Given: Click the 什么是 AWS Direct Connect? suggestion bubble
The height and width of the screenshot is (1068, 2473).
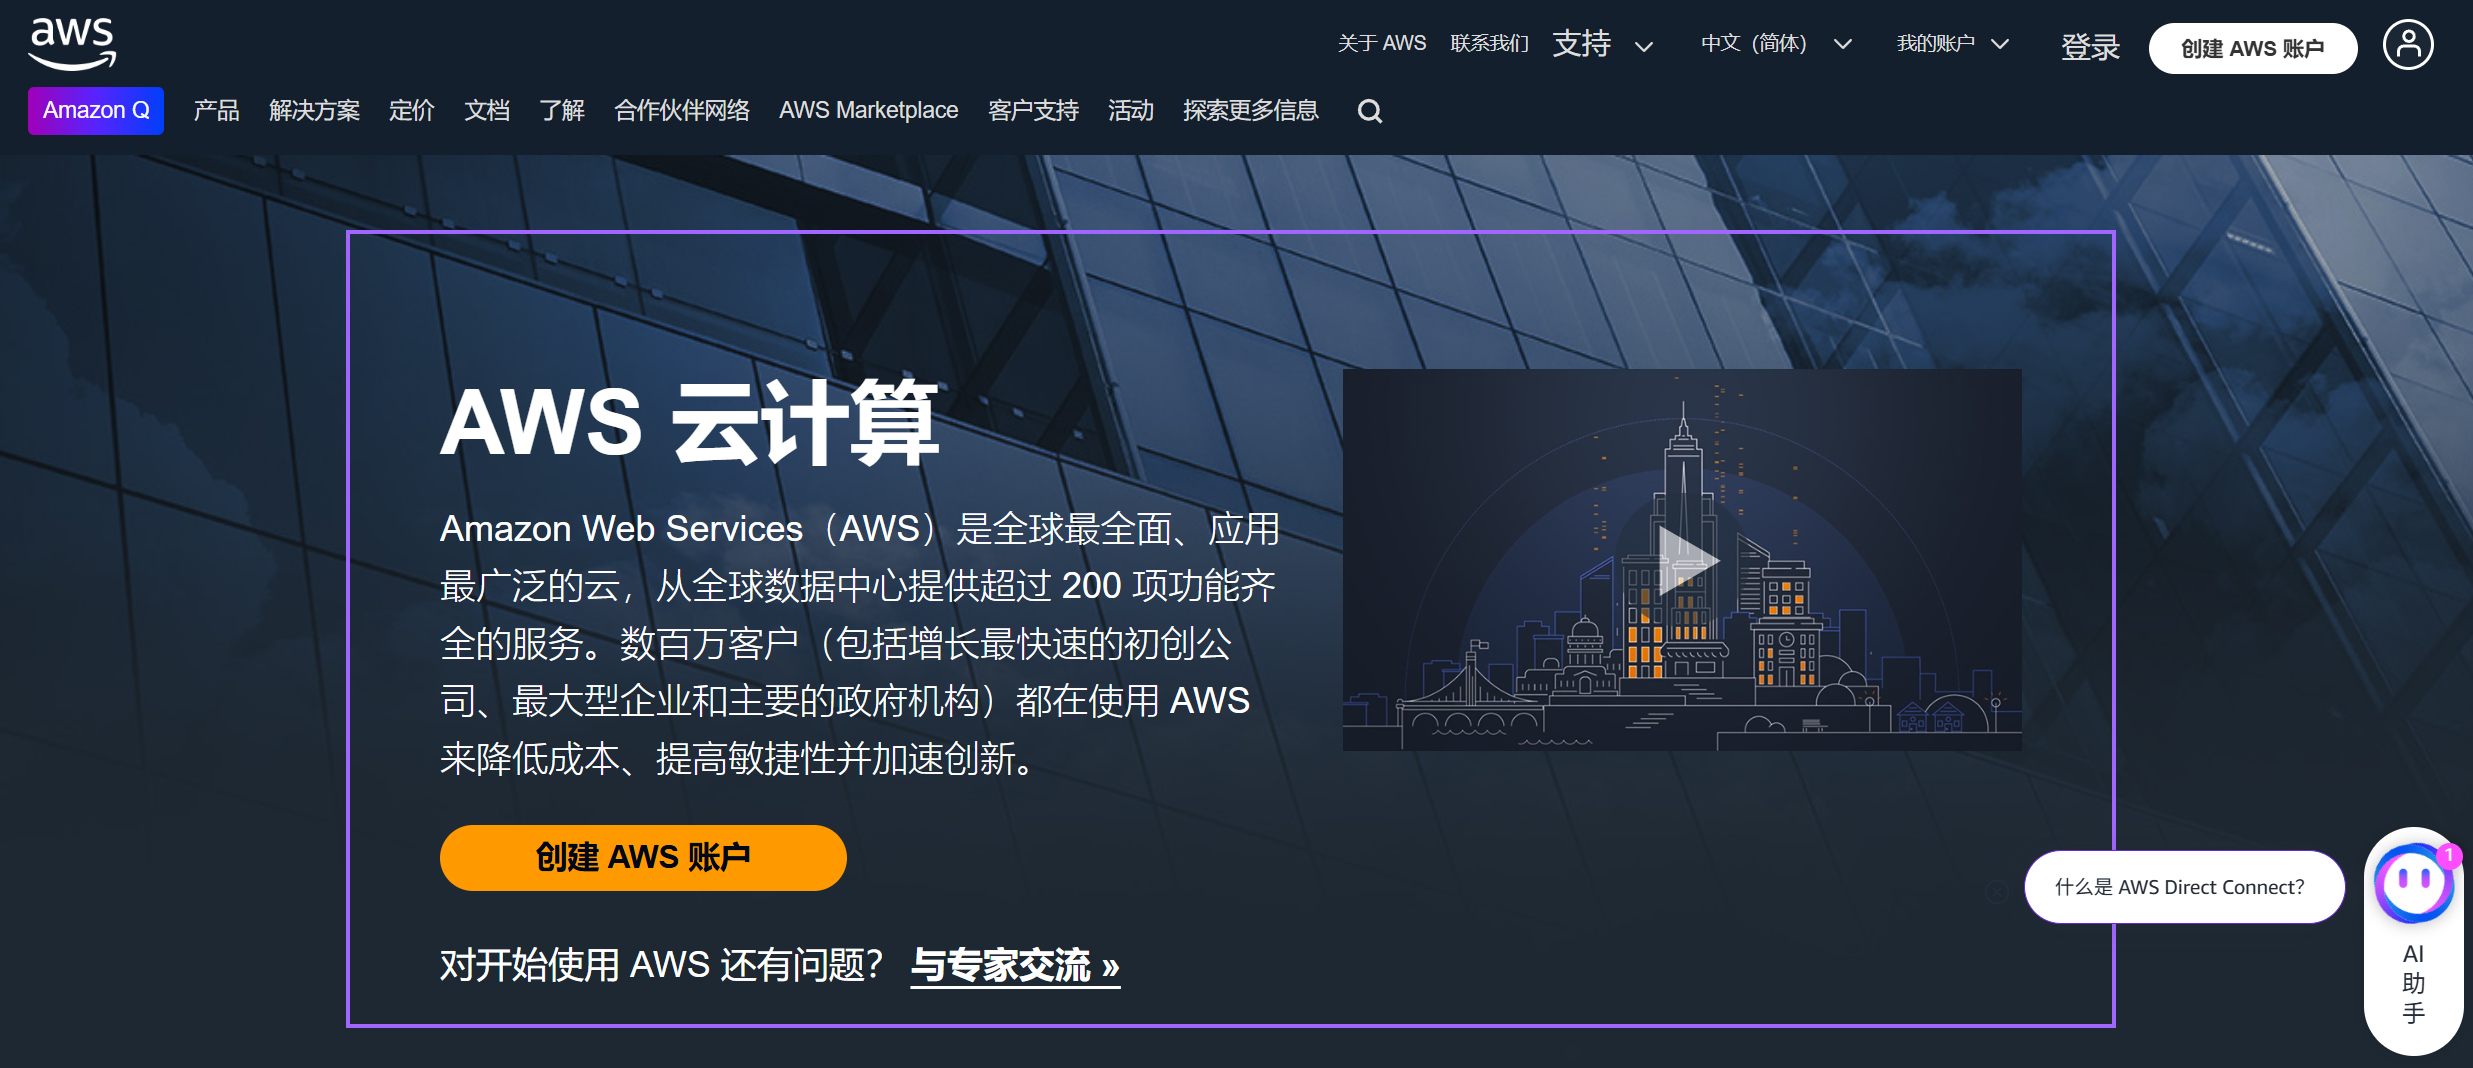Looking at the screenshot, I should [x=2184, y=887].
